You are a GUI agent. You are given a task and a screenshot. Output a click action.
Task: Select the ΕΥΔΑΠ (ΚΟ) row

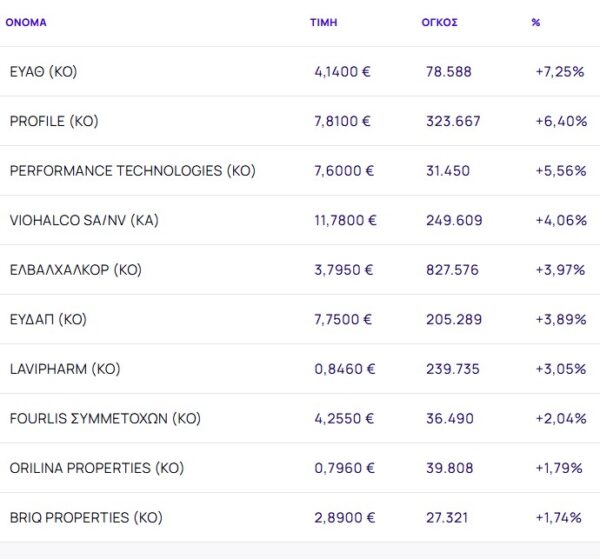pyautogui.click(x=48, y=320)
